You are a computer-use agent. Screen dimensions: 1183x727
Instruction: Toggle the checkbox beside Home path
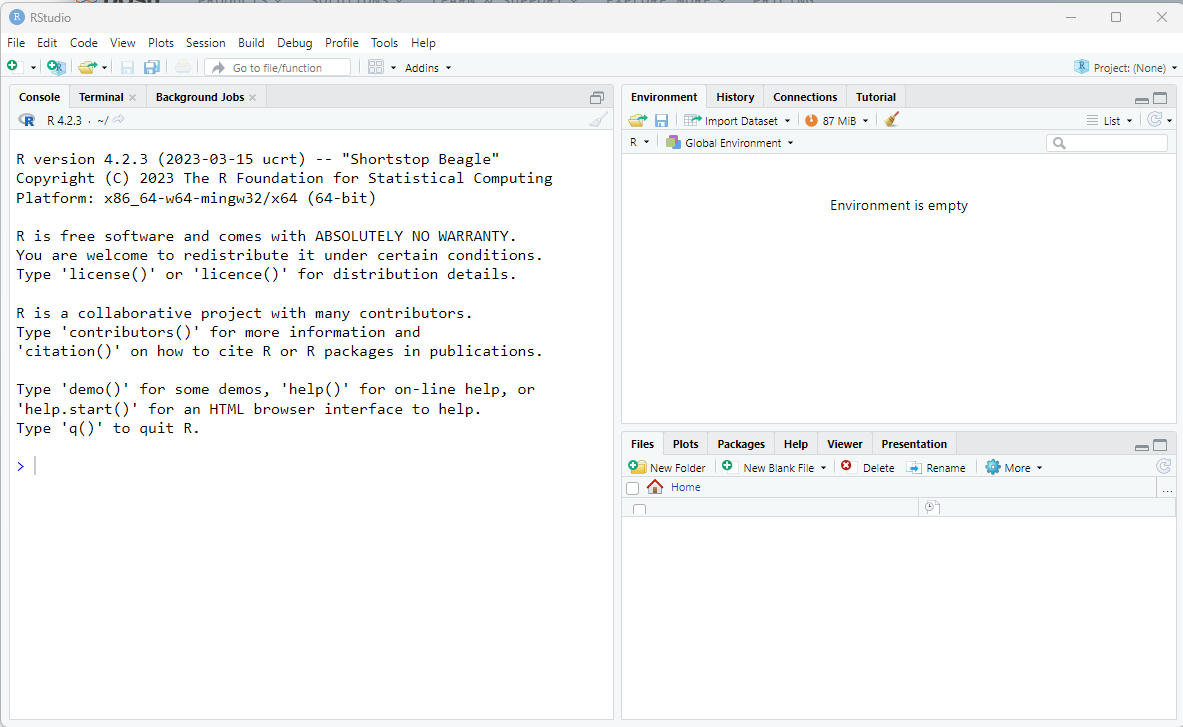point(632,488)
